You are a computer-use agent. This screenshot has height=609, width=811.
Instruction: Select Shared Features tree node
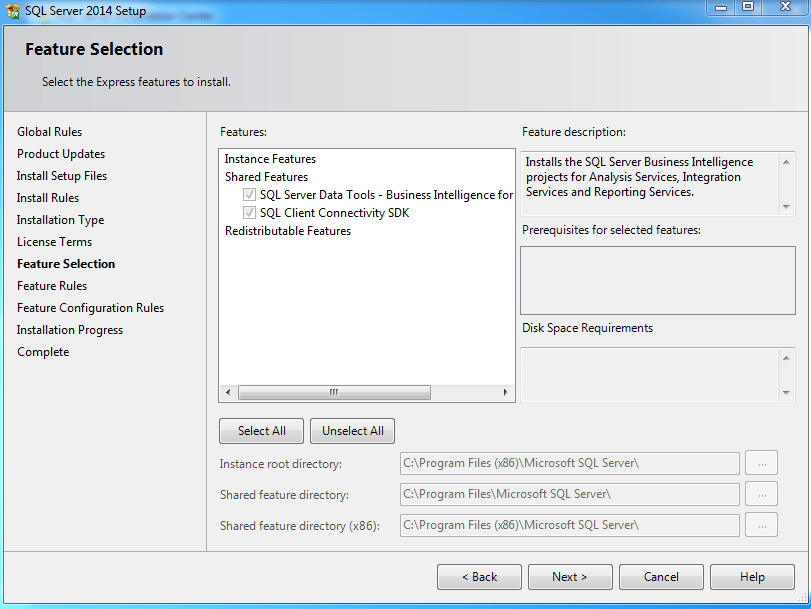(x=266, y=177)
